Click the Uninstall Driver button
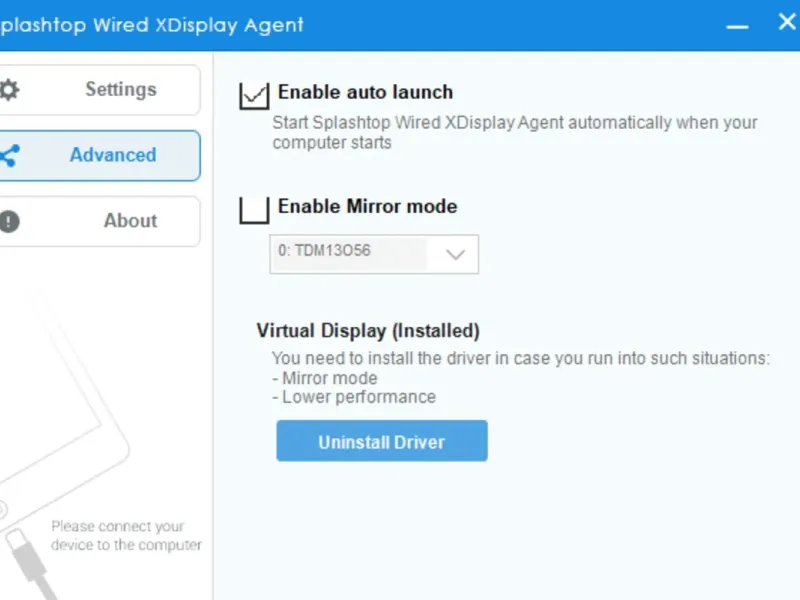 click(382, 441)
